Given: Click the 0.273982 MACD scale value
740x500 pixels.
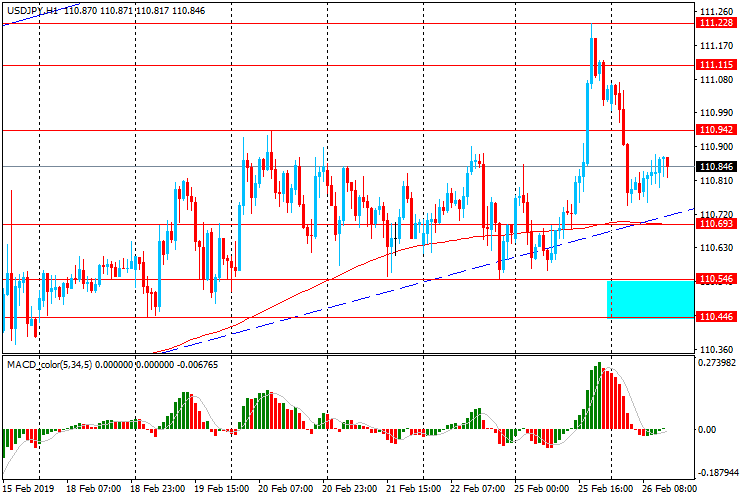Looking at the screenshot, I should pyautogui.click(x=718, y=365).
